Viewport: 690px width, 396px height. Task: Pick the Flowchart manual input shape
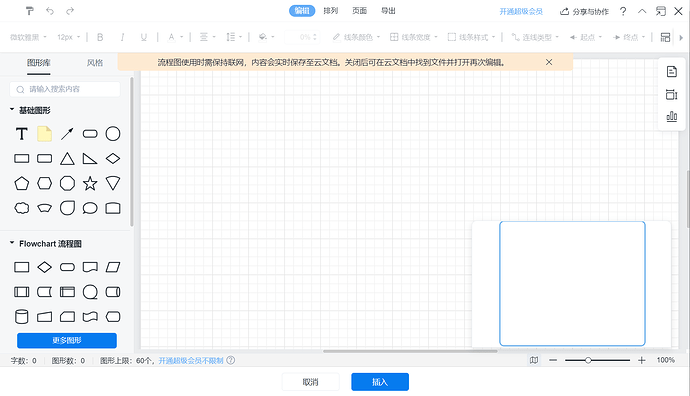44,316
